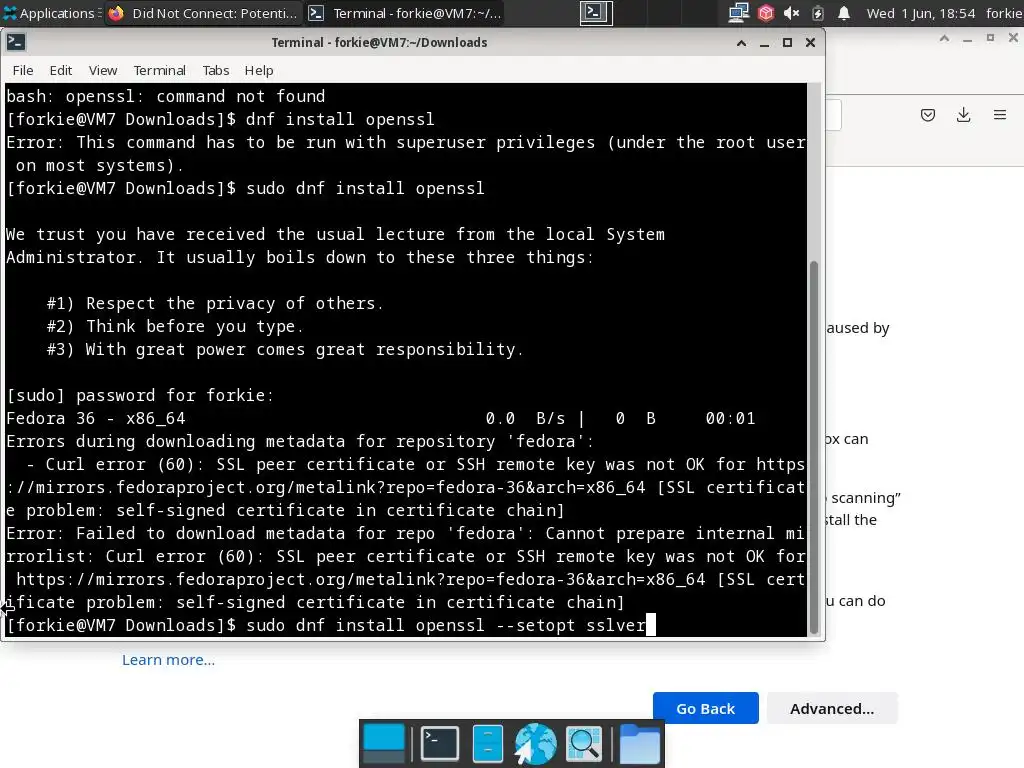Show notifications bell icon

coord(844,13)
